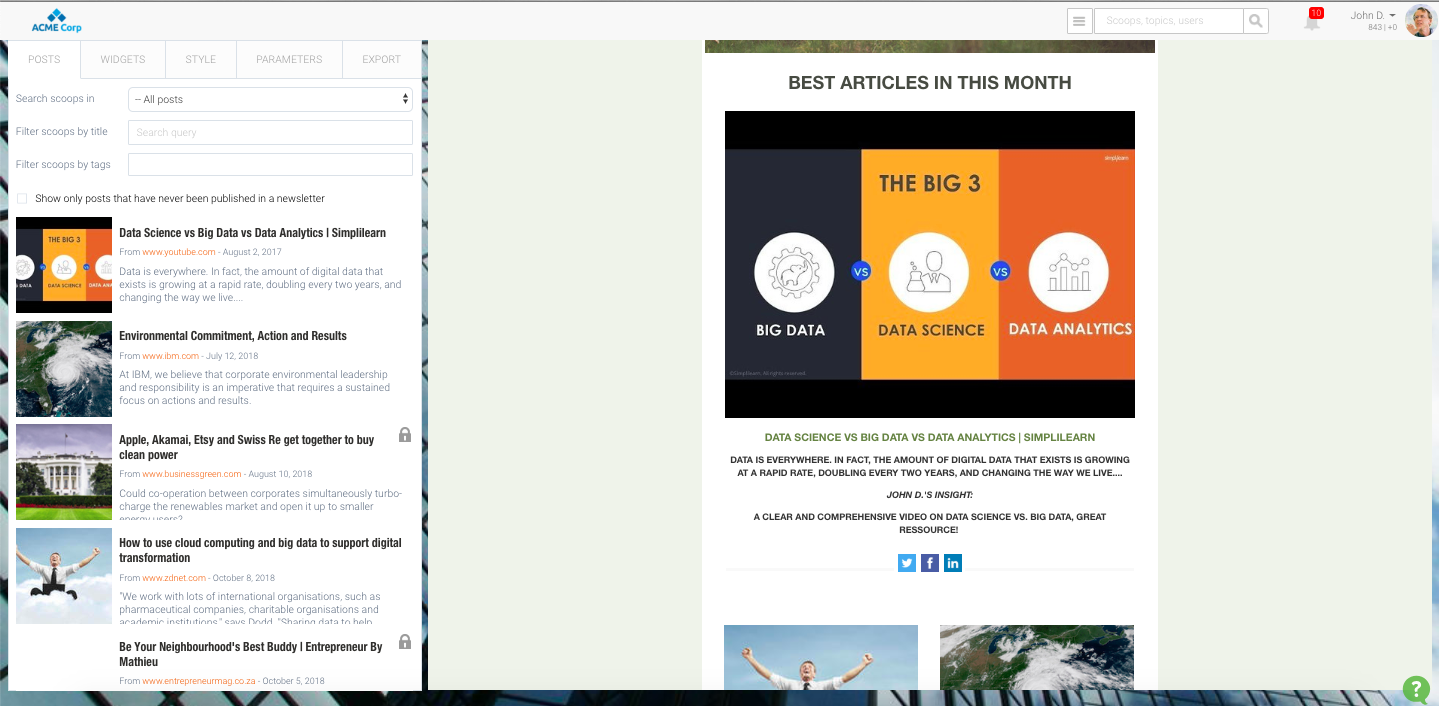
Task: Switch to the Parameters tab
Action: (289, 59)
